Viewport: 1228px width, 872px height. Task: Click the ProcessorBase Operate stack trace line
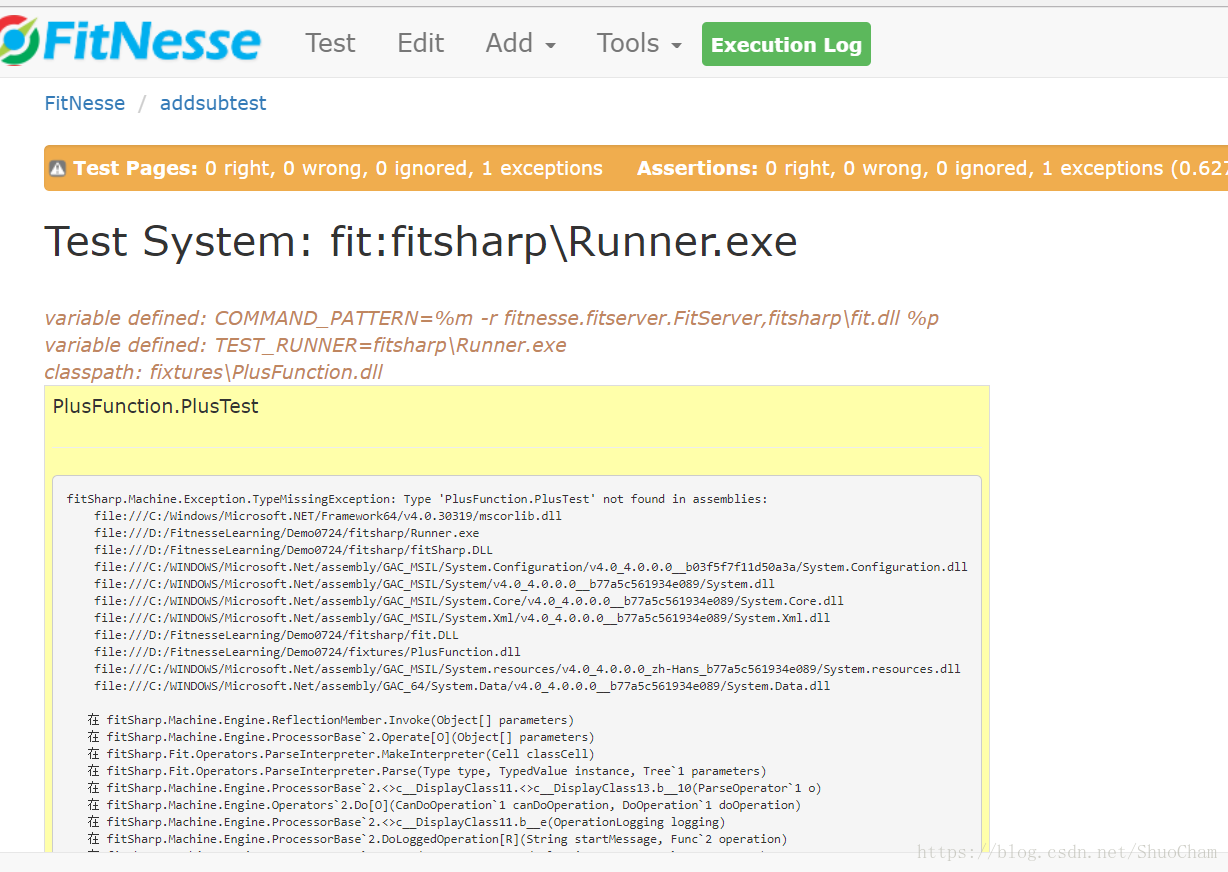pos(340,737)
